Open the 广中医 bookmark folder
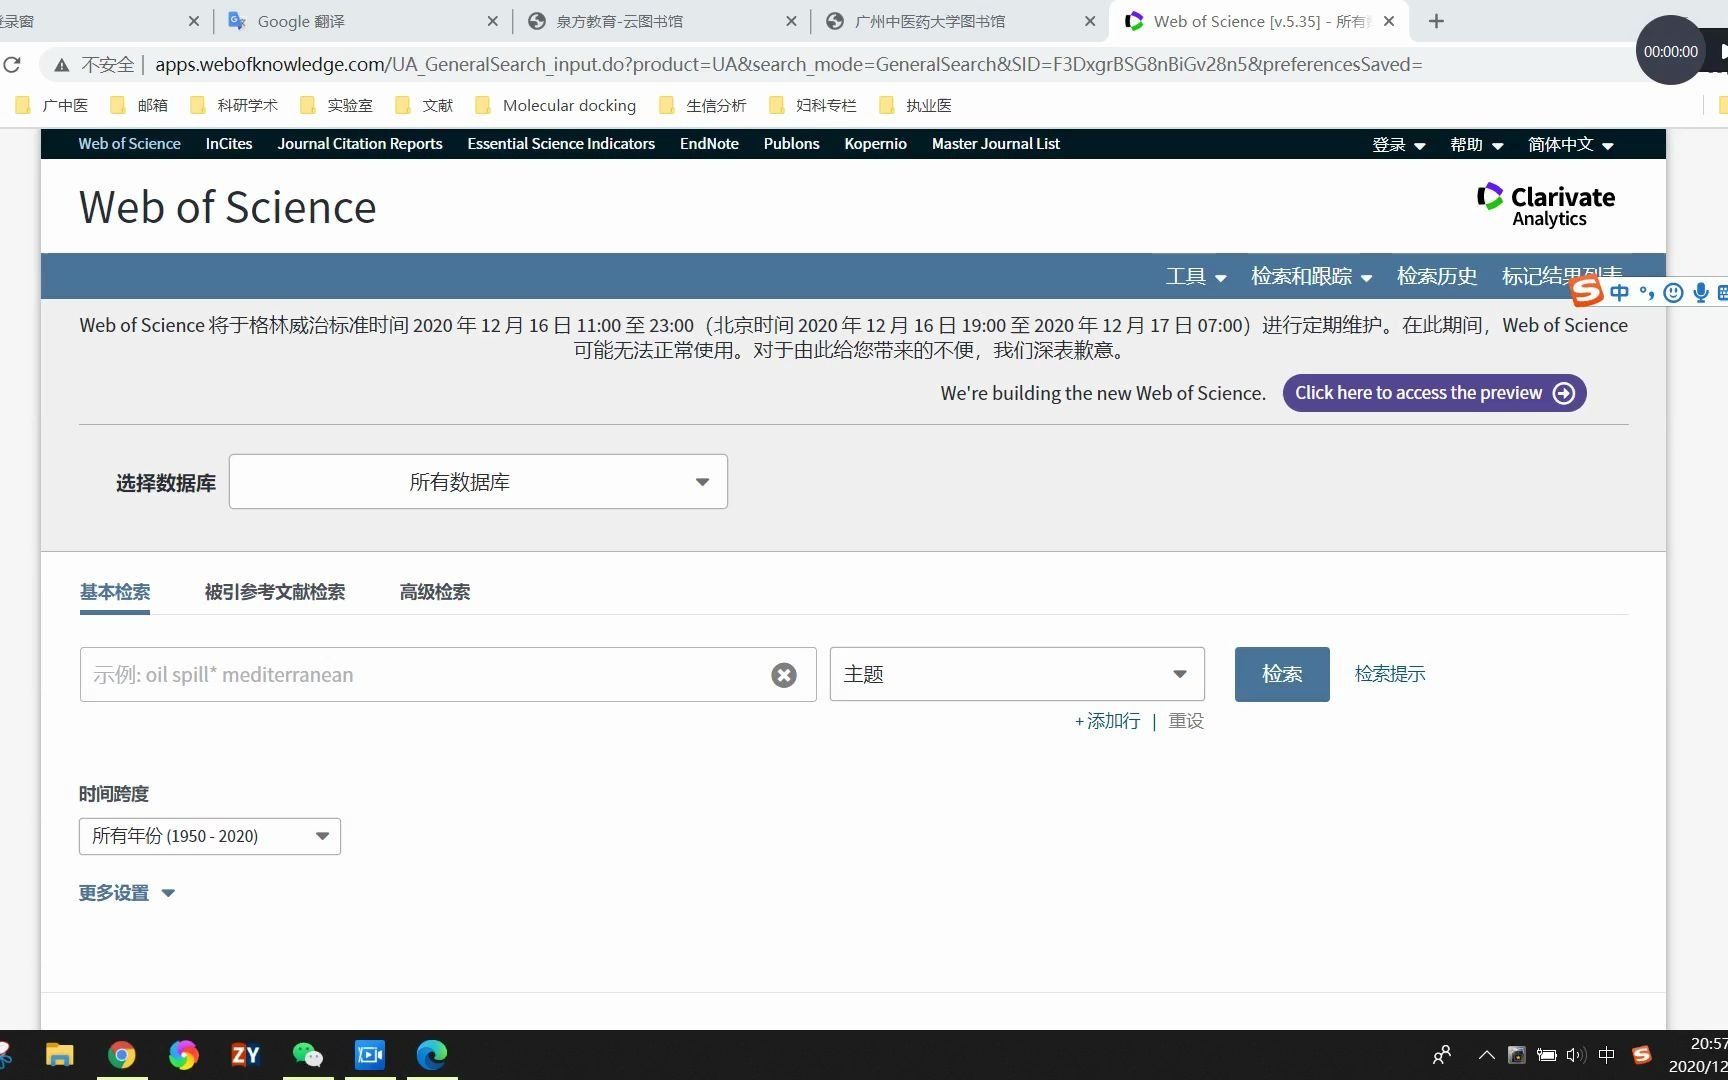The height and width of the screenshot is (1080, 1728). [x=52, y=105]
